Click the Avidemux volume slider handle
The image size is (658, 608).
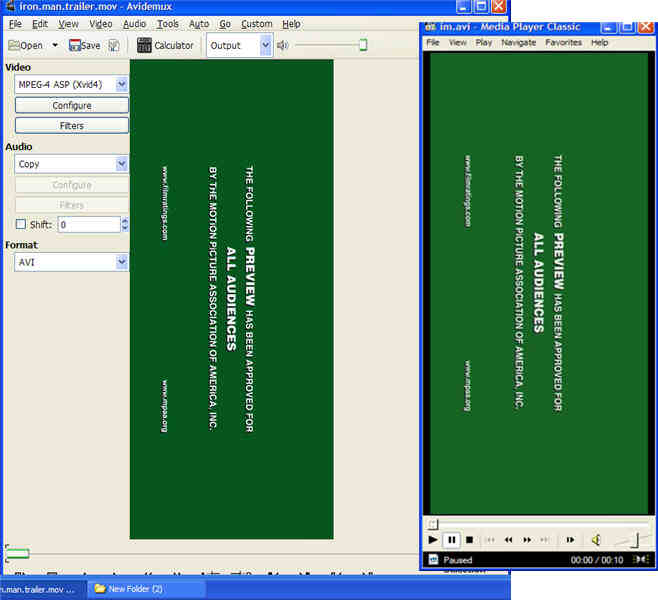[x=363, y=45]
